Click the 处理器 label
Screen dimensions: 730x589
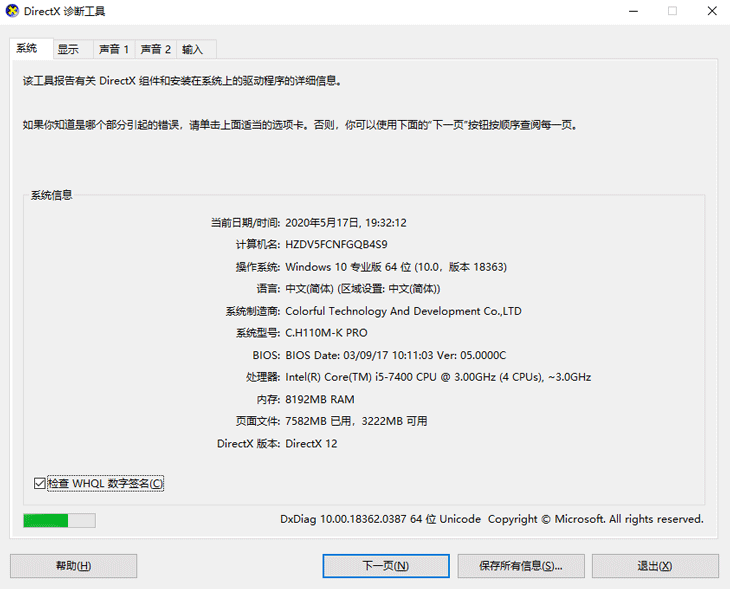point(263,377)
